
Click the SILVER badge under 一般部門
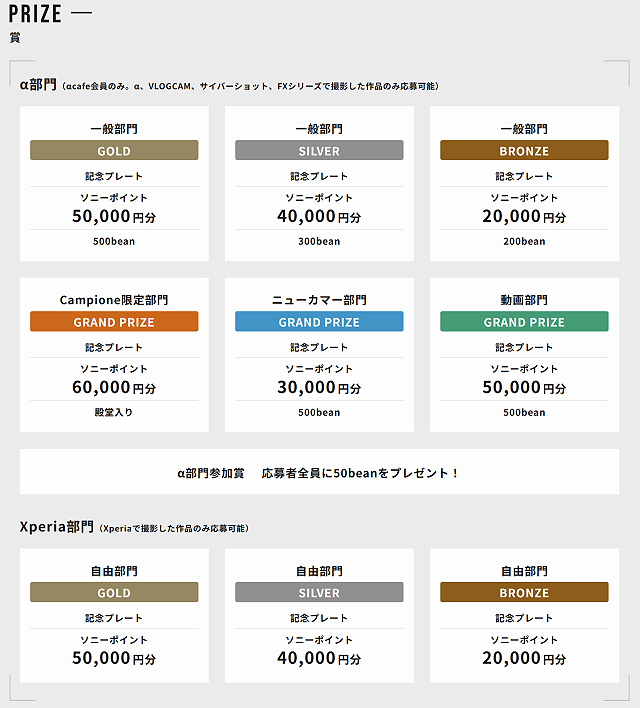pos(319,151)
